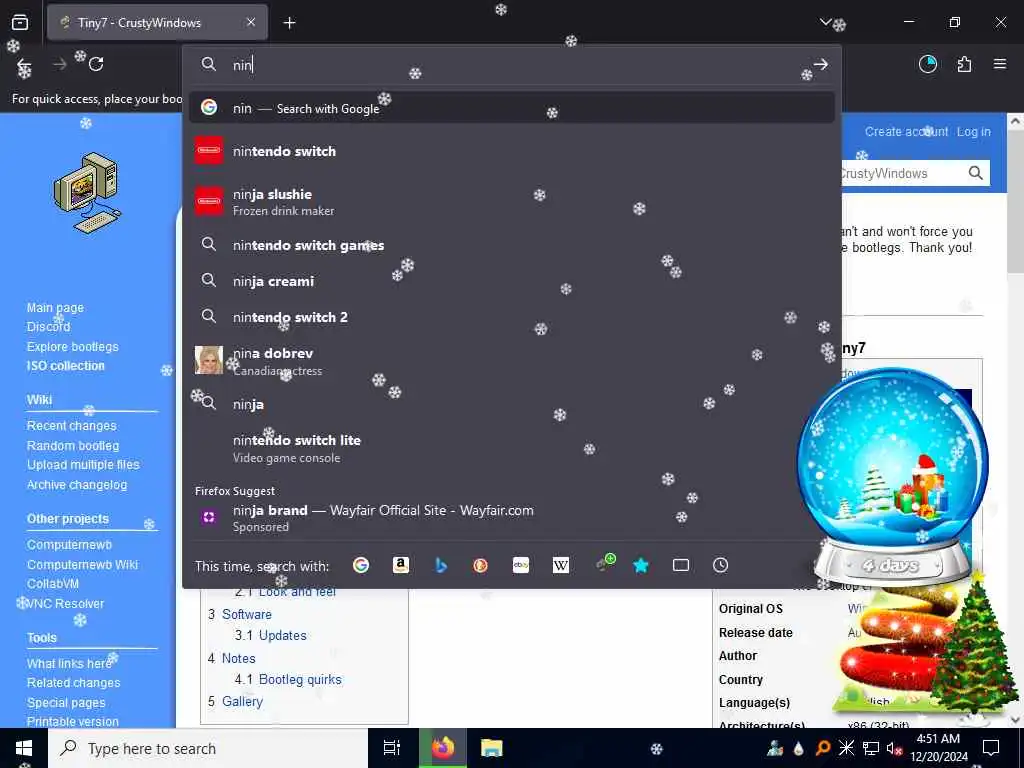
Task: Open the Firefox application menu
Action: [x=1000, y=64]
